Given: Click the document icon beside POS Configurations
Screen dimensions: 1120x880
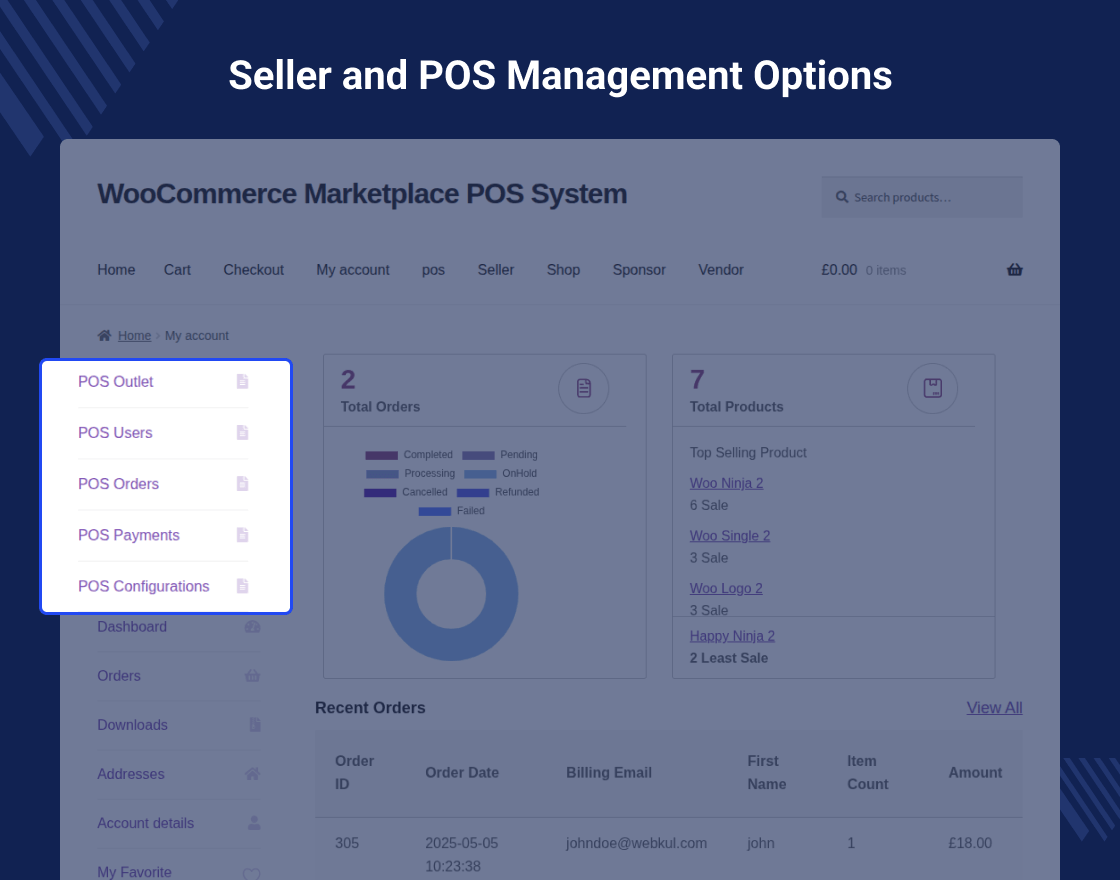Looking at the screenshot, I should point(243,586).
